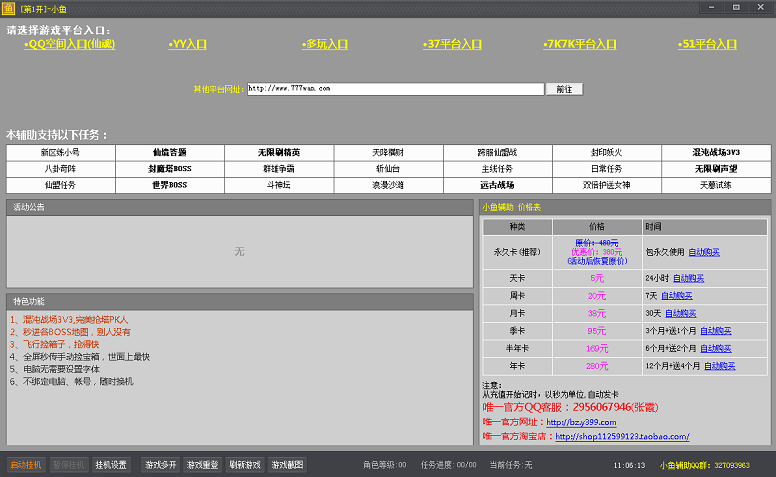Select the 37平台入口 link
Image resolution: width=776 pixels, height=477 pixels.
pyautogui.click(x=452, y=44)
